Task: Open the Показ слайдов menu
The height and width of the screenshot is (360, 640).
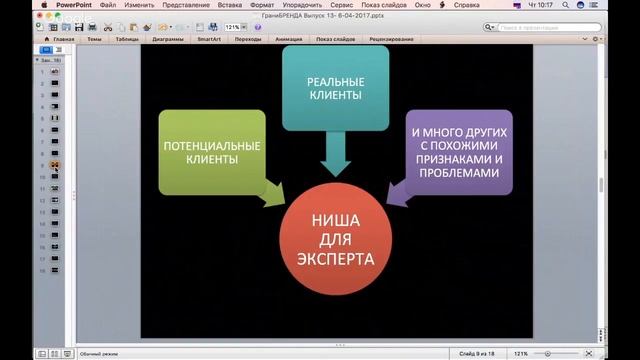Action: pyautogui.click(x=384, y=5)
